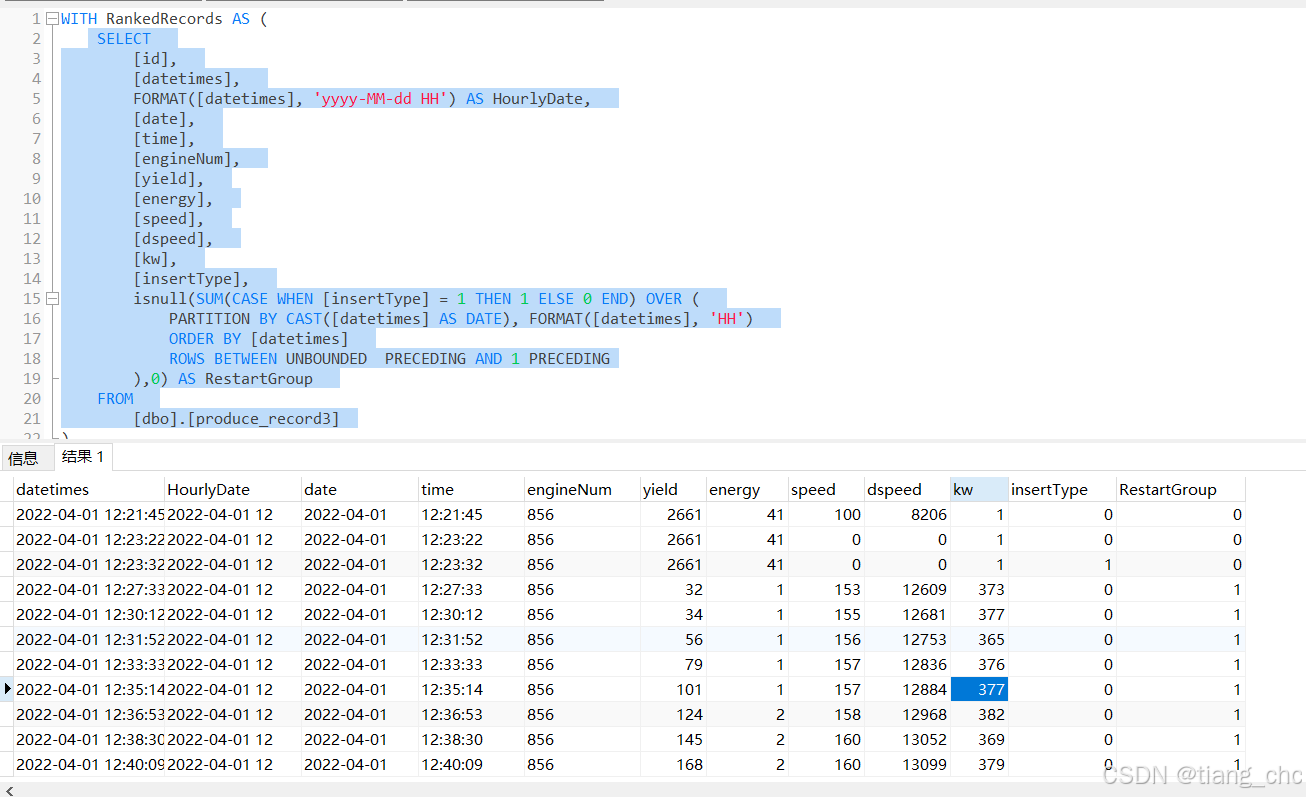The width and height of the screenshot is (1306, 797).
Task: Click the energy column header
Action: click(x=747, y=490)
